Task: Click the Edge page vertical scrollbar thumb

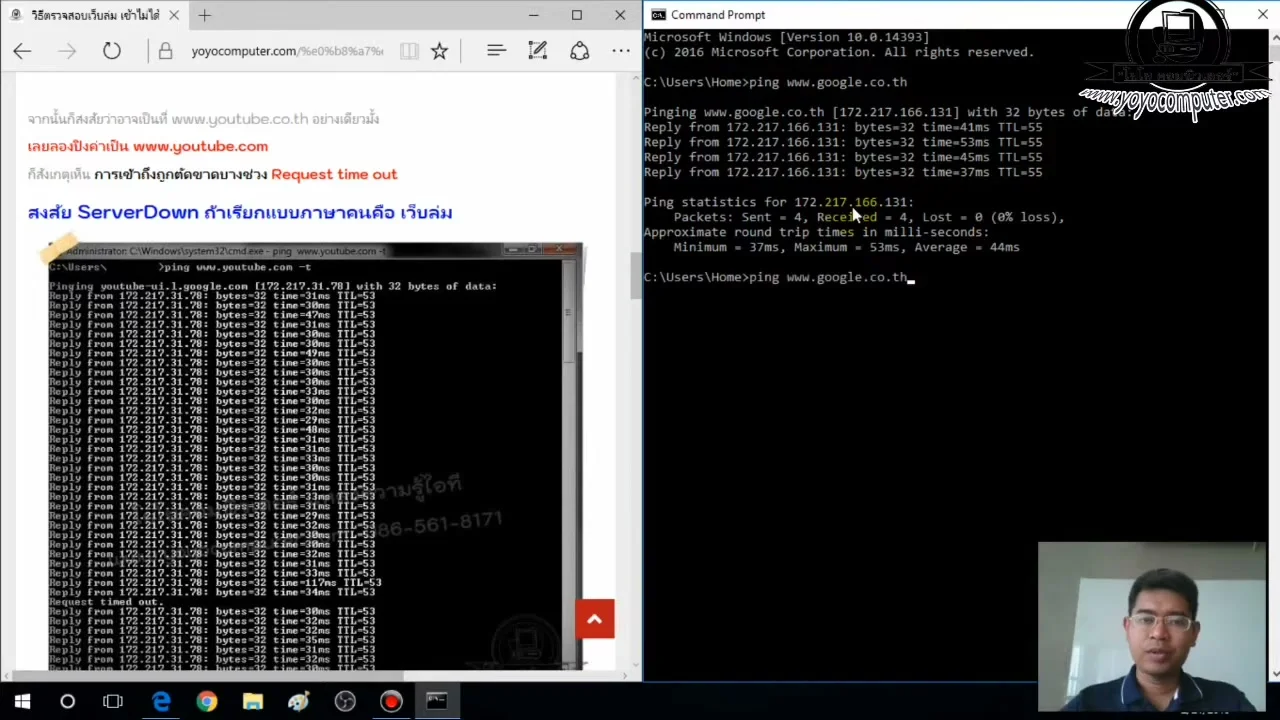Action: point(634,275)
